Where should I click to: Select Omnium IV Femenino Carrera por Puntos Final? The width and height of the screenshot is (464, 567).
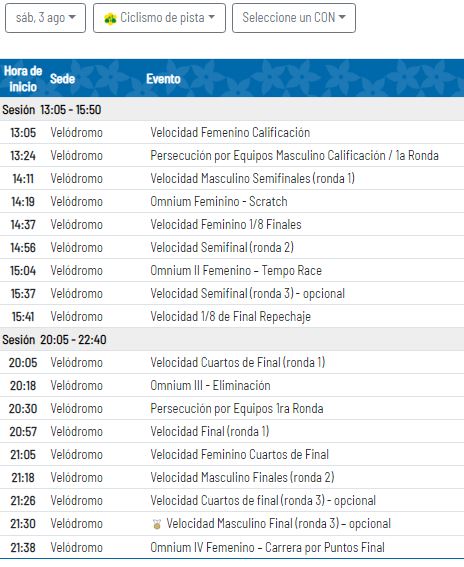tap(232, 547)
